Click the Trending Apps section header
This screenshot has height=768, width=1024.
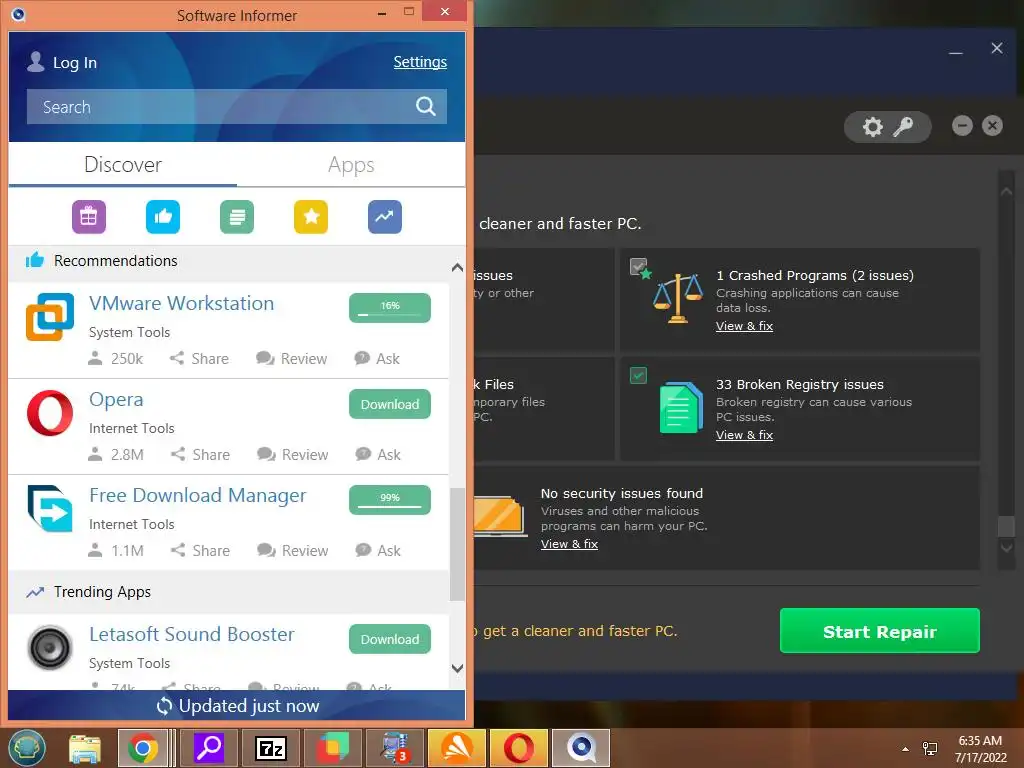(229, 592)
